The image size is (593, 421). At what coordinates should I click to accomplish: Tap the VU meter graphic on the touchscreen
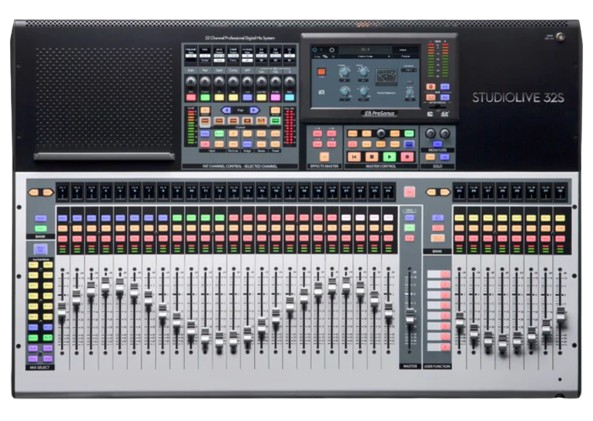coord(386,77)
